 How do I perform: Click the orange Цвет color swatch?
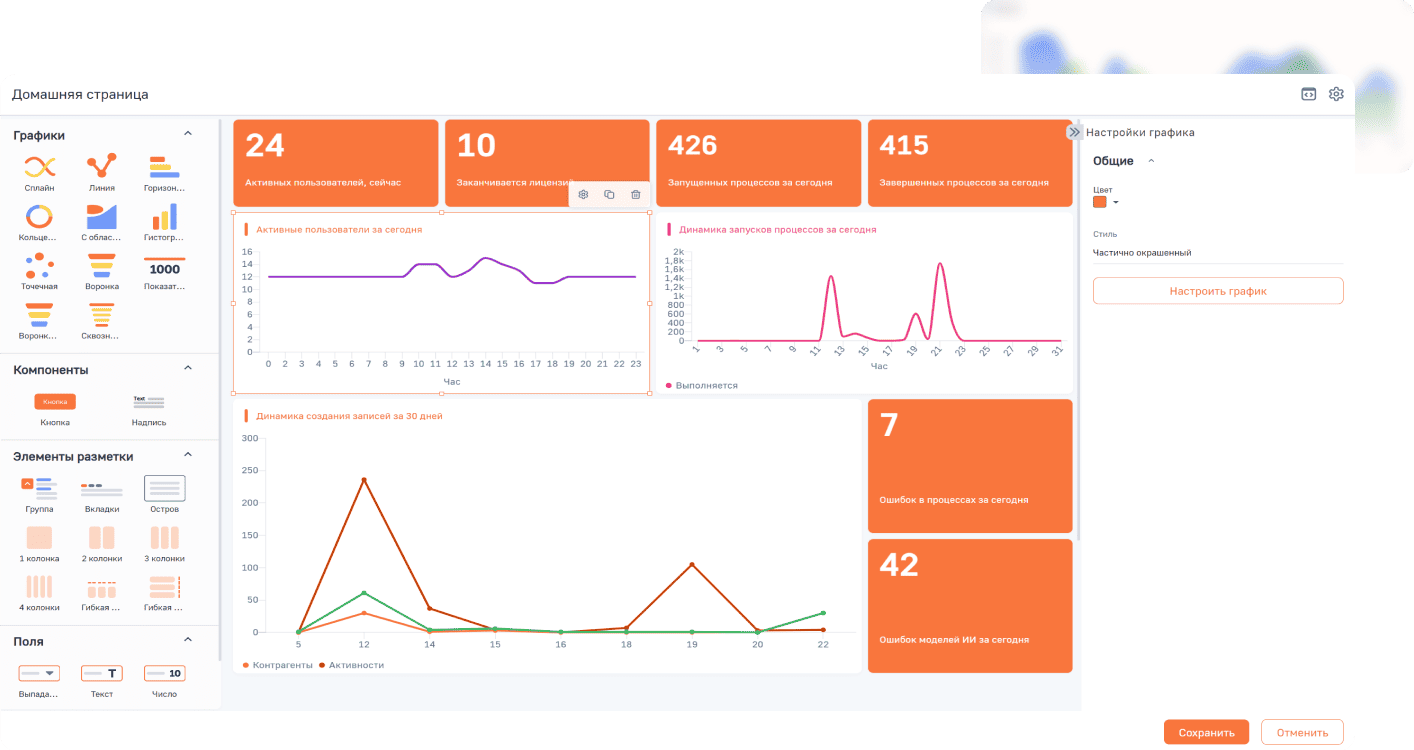[x=1100, y=202]
